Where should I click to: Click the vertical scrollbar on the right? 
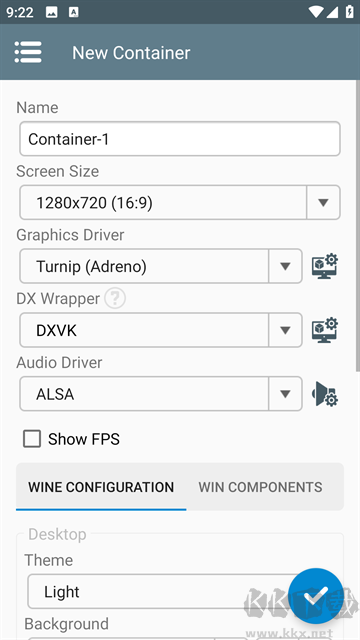[358, 227]
